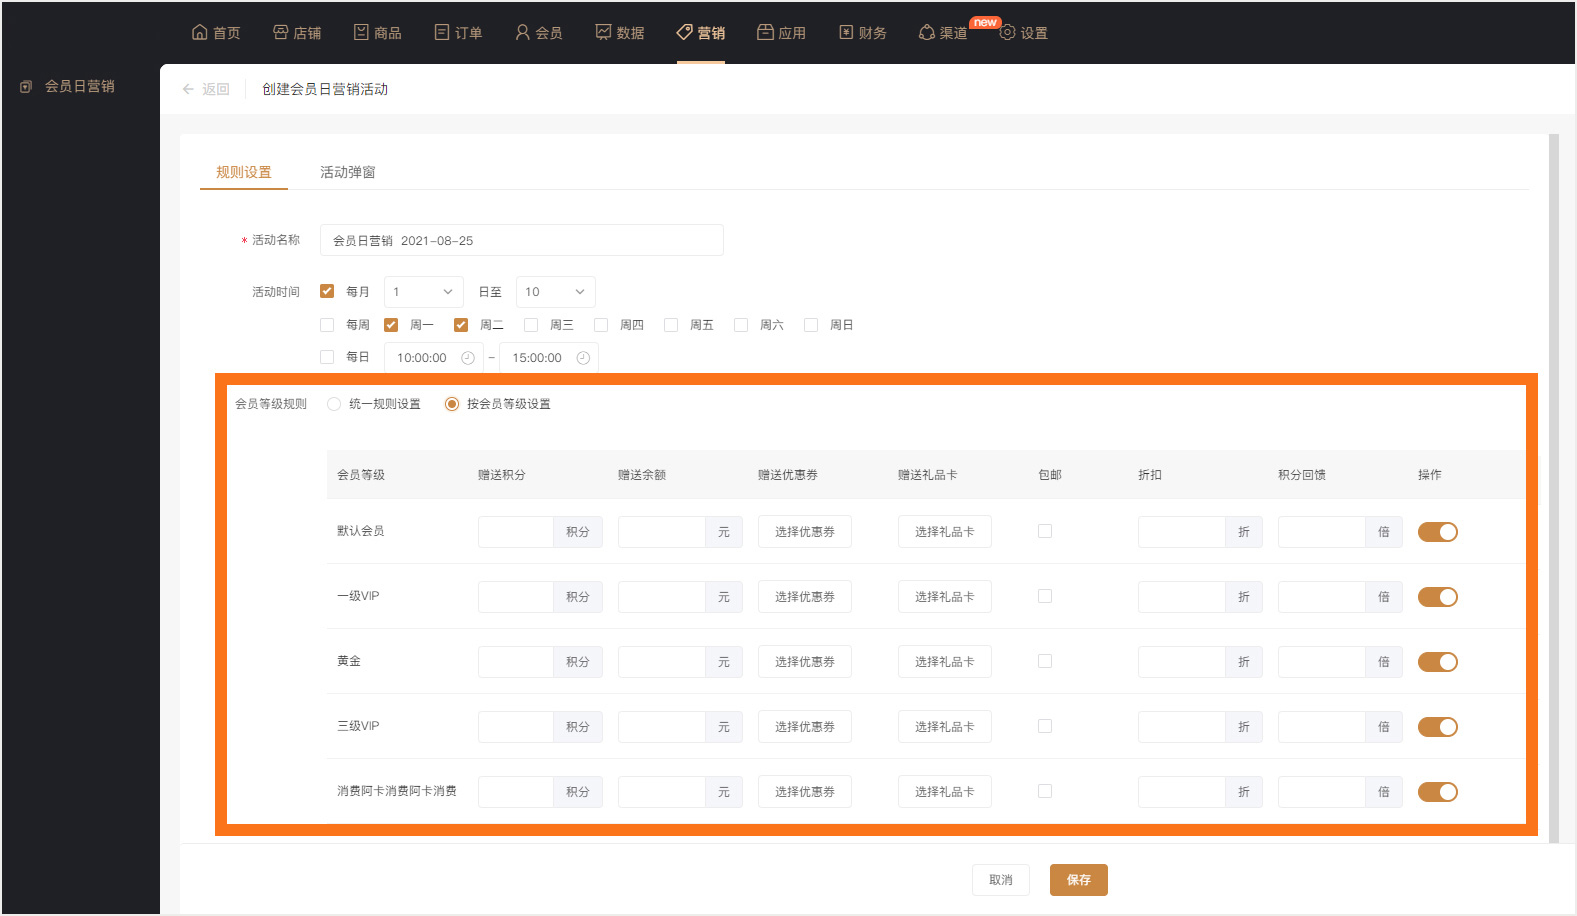Click the 首页 home icon in top navigation

(x=200, y=32)
